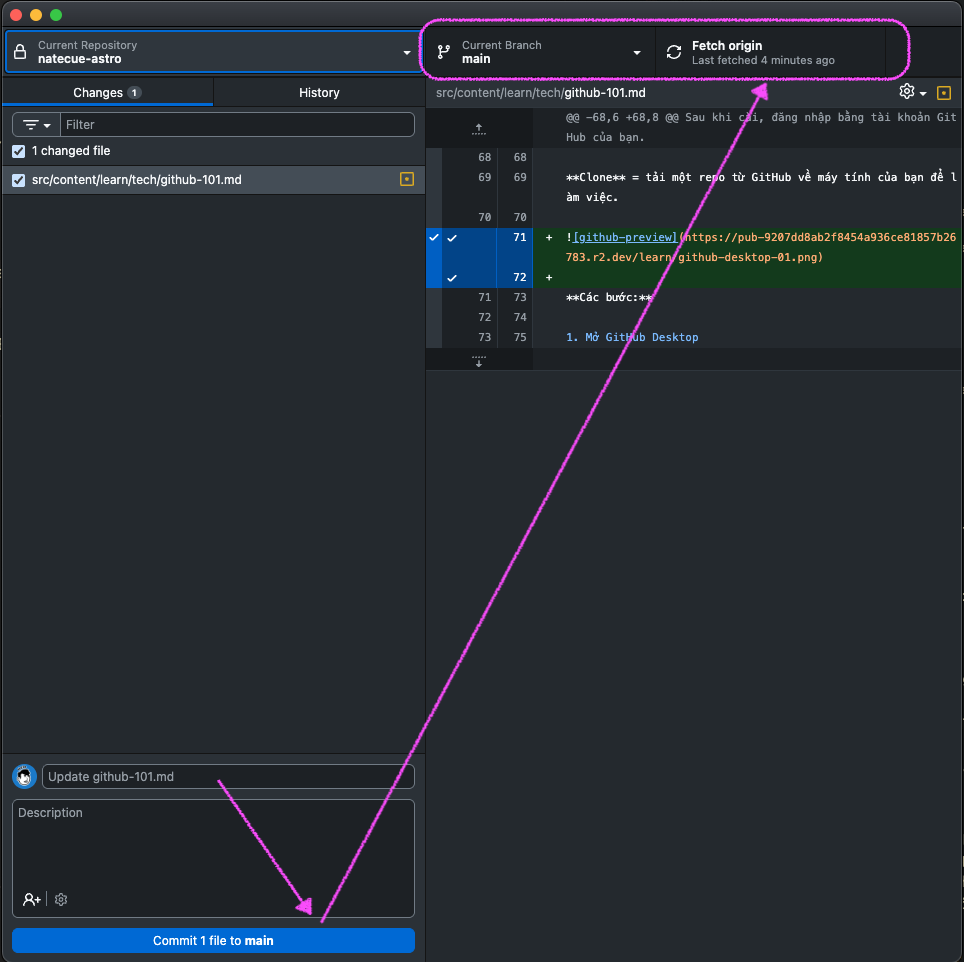Image resolution: width=964 pixels, height=962 pixels.
Task: Toggle checkbox for github-101.md file
Action: [x=18, y=180]
